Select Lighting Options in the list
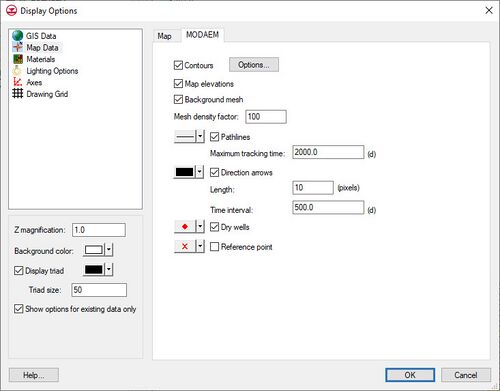The height and width of the screenshot is (391, 500). point(52,71)
